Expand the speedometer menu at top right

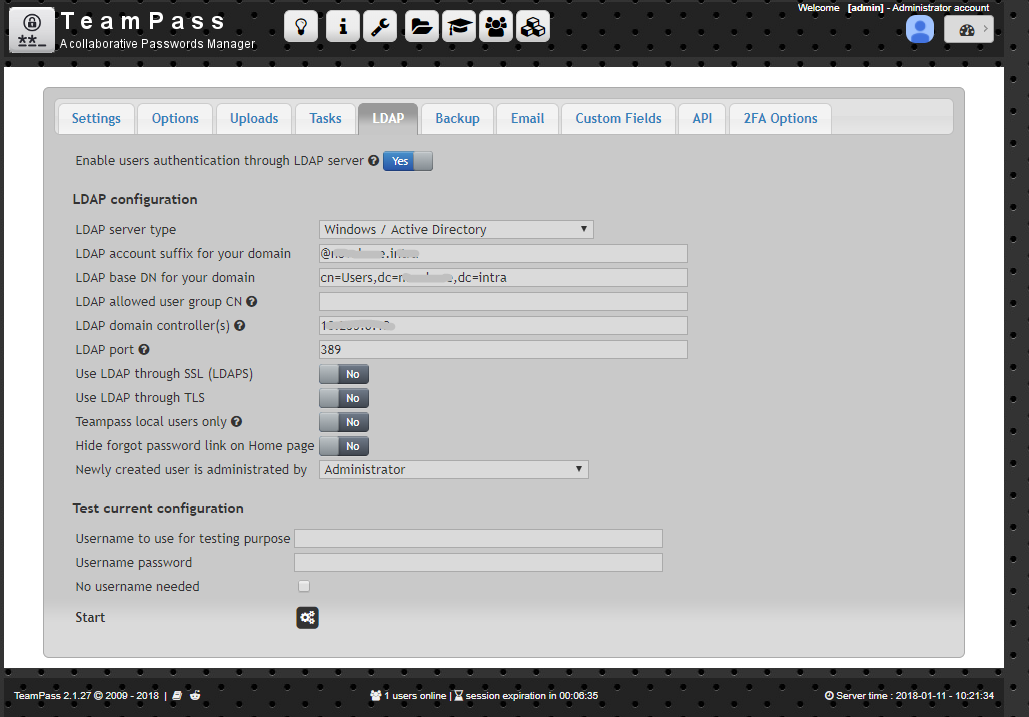click(968, 29)
